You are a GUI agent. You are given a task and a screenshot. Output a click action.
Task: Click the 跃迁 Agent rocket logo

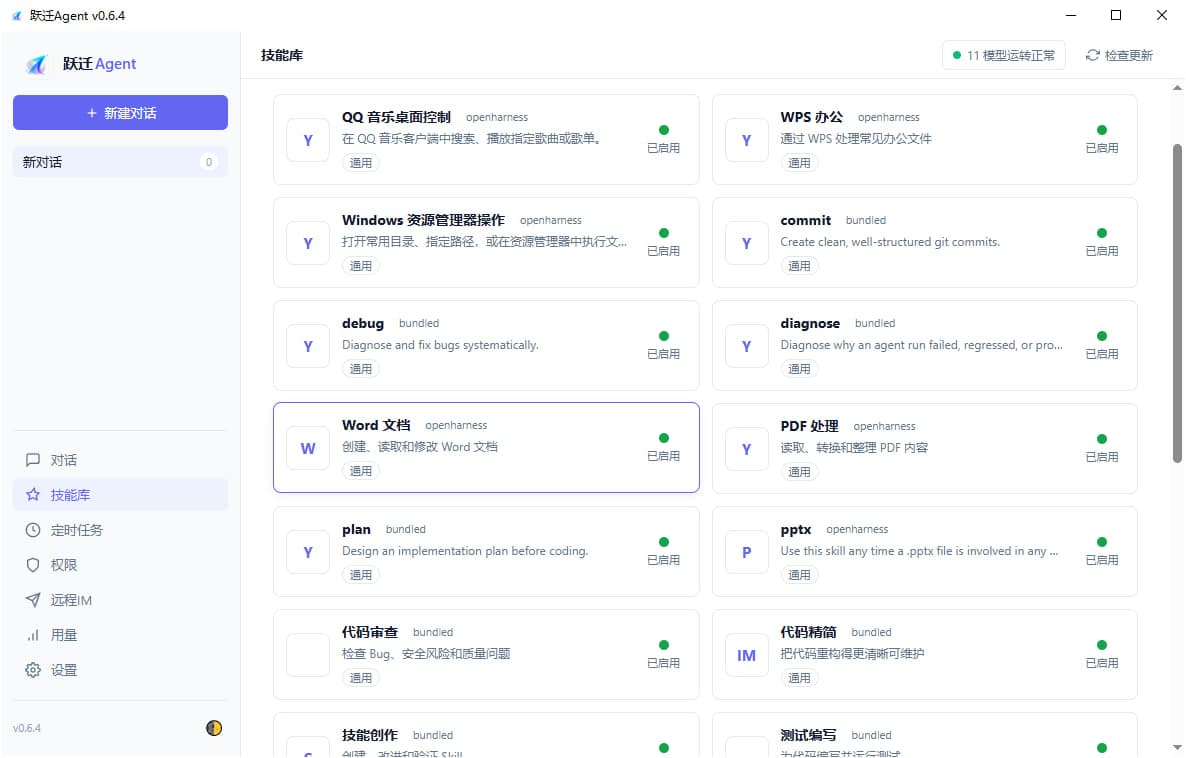click(x=36, y=64)
